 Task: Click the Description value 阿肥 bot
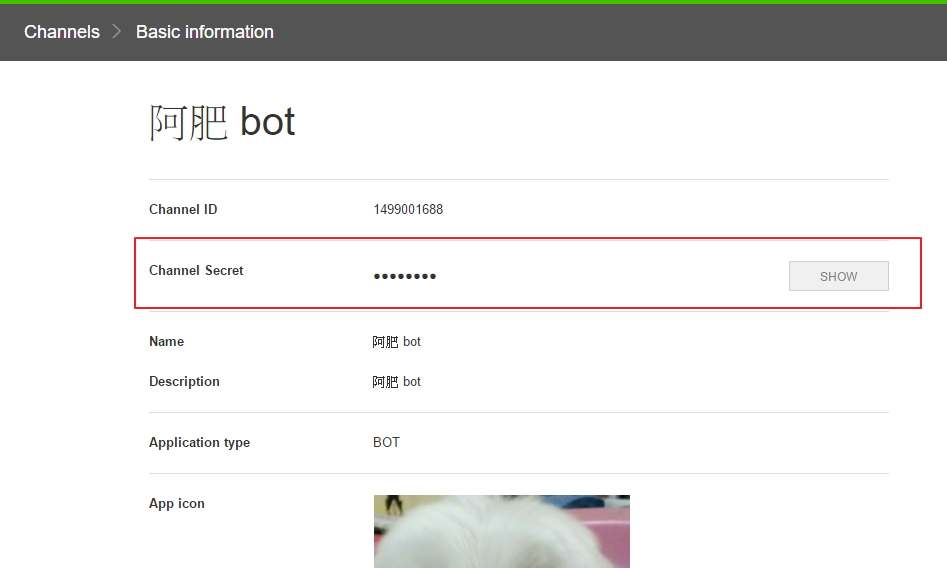tap(396, 382)
